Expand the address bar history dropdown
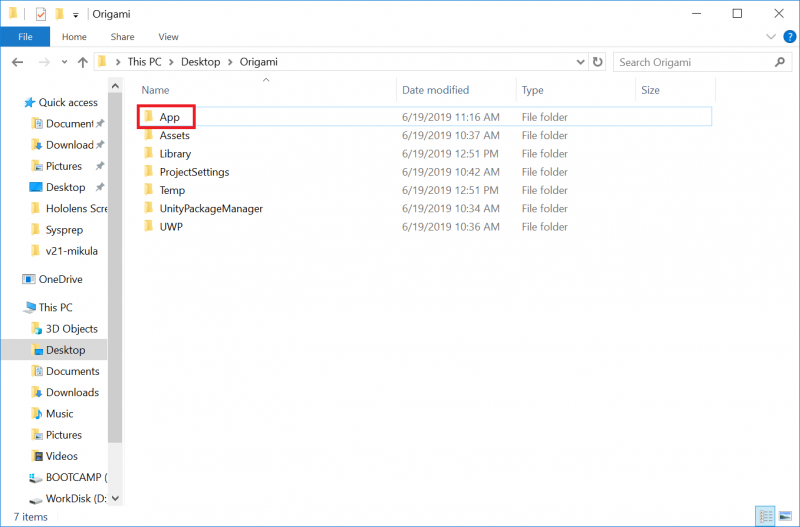Screen dimensions: 800x527 pos(580,62)
